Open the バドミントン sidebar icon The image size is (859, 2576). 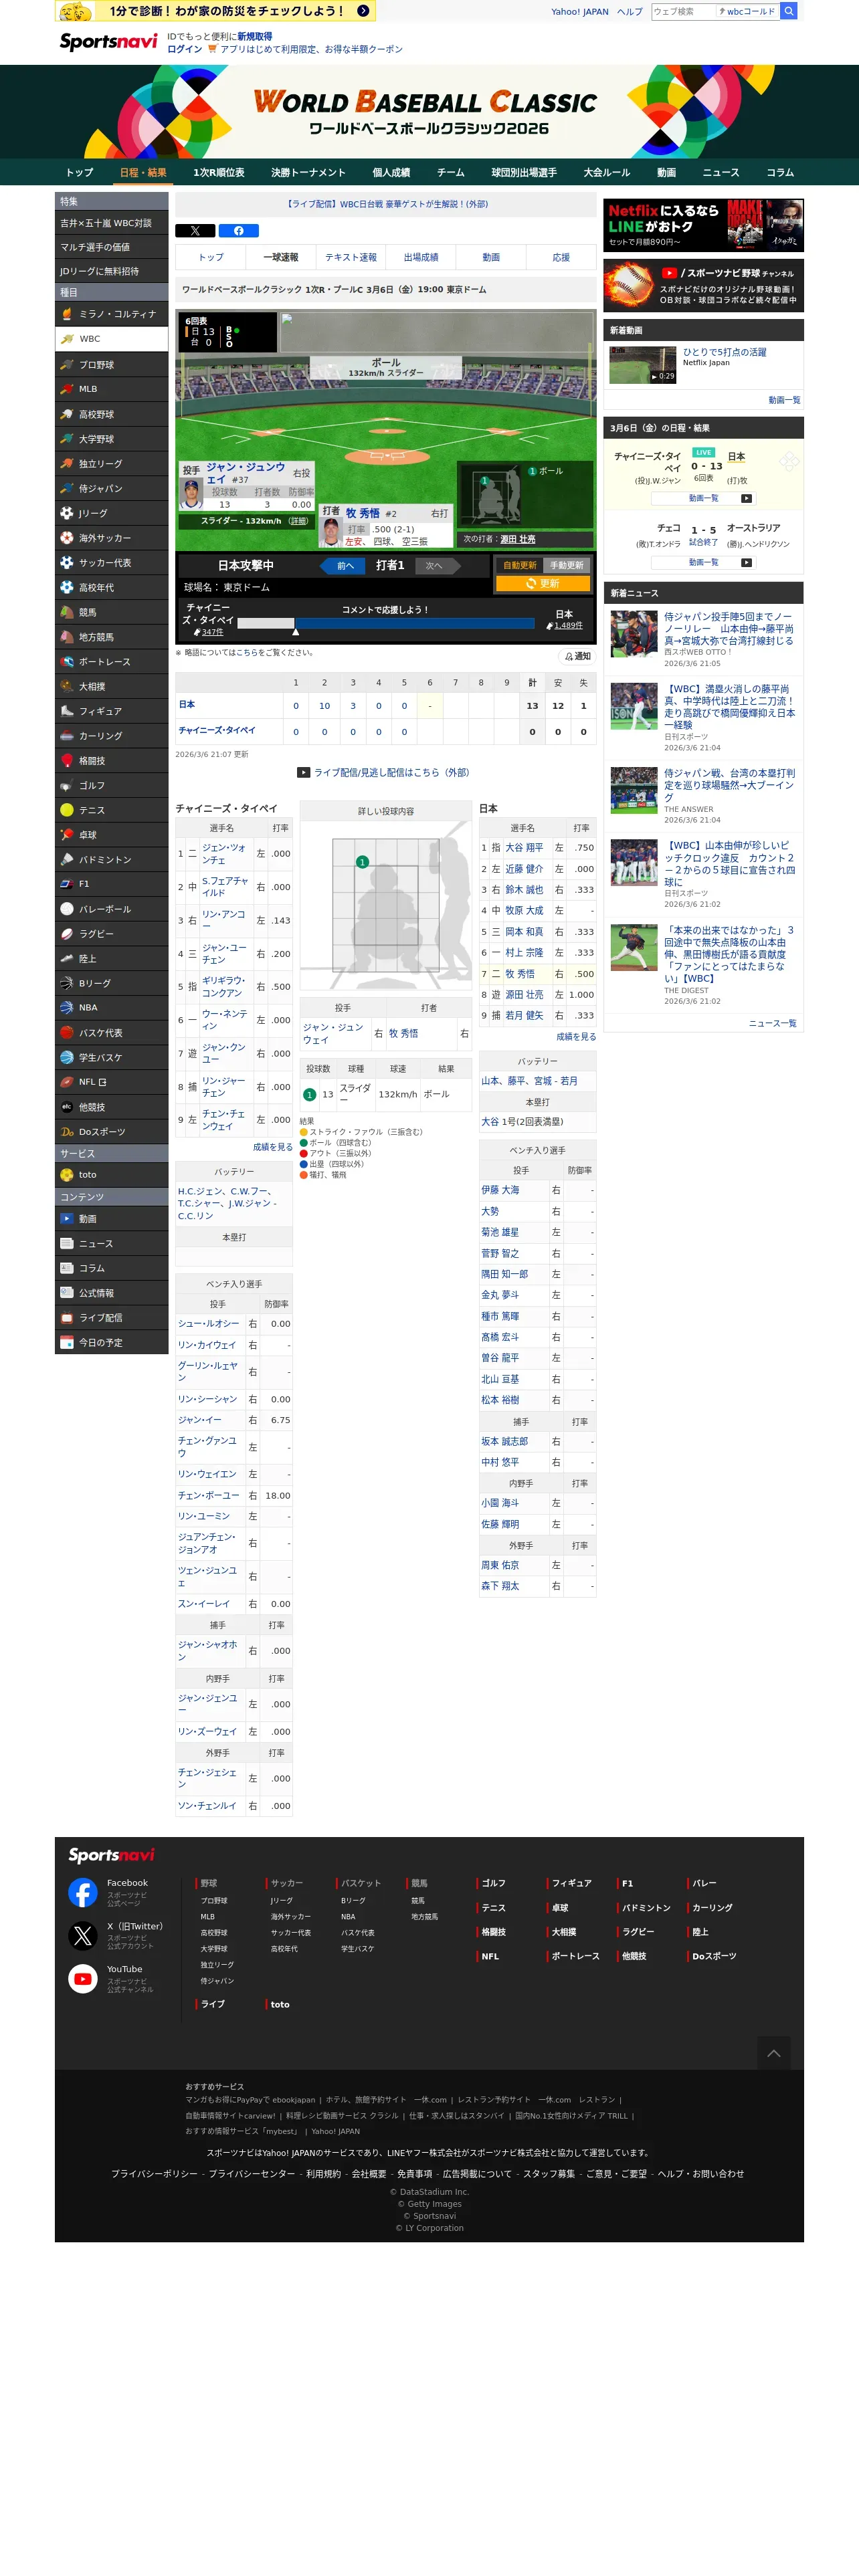coord(67,859)
